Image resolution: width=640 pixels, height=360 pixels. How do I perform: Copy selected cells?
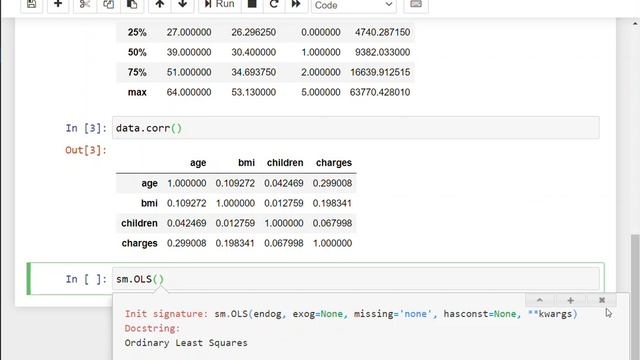(108, 4)
